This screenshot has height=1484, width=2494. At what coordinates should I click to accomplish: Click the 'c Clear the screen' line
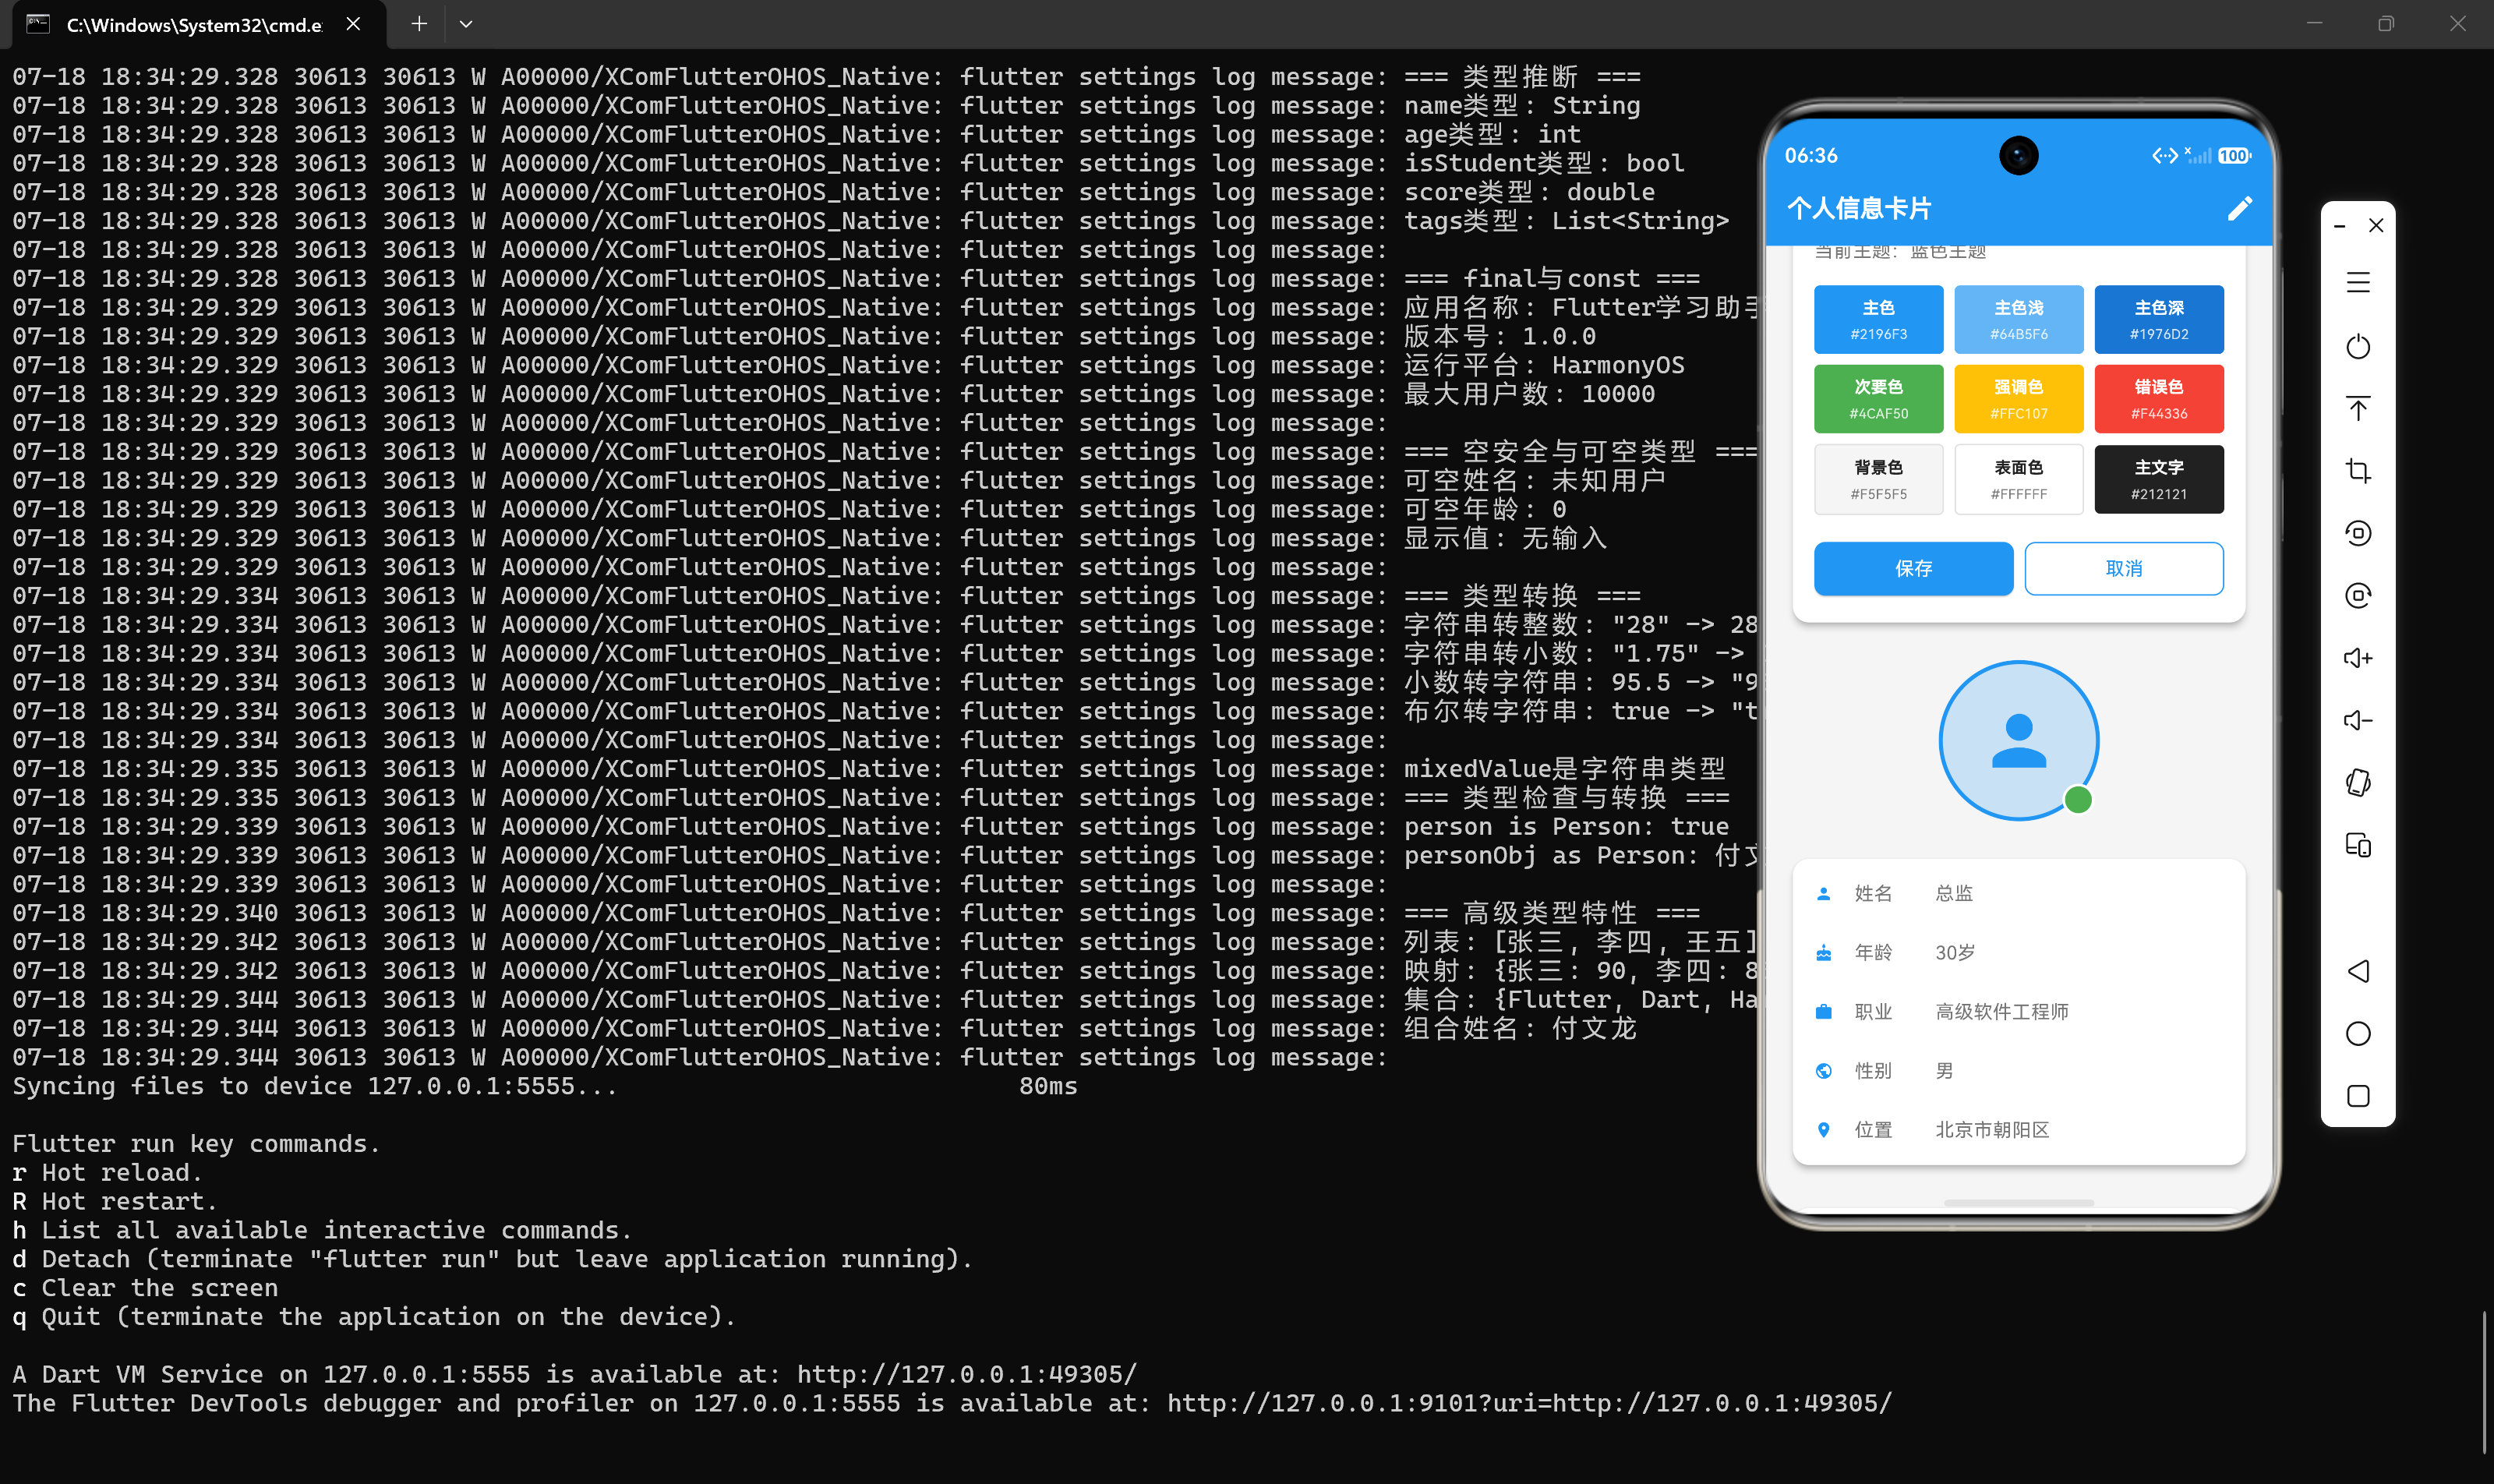[x=145, y=1289]
